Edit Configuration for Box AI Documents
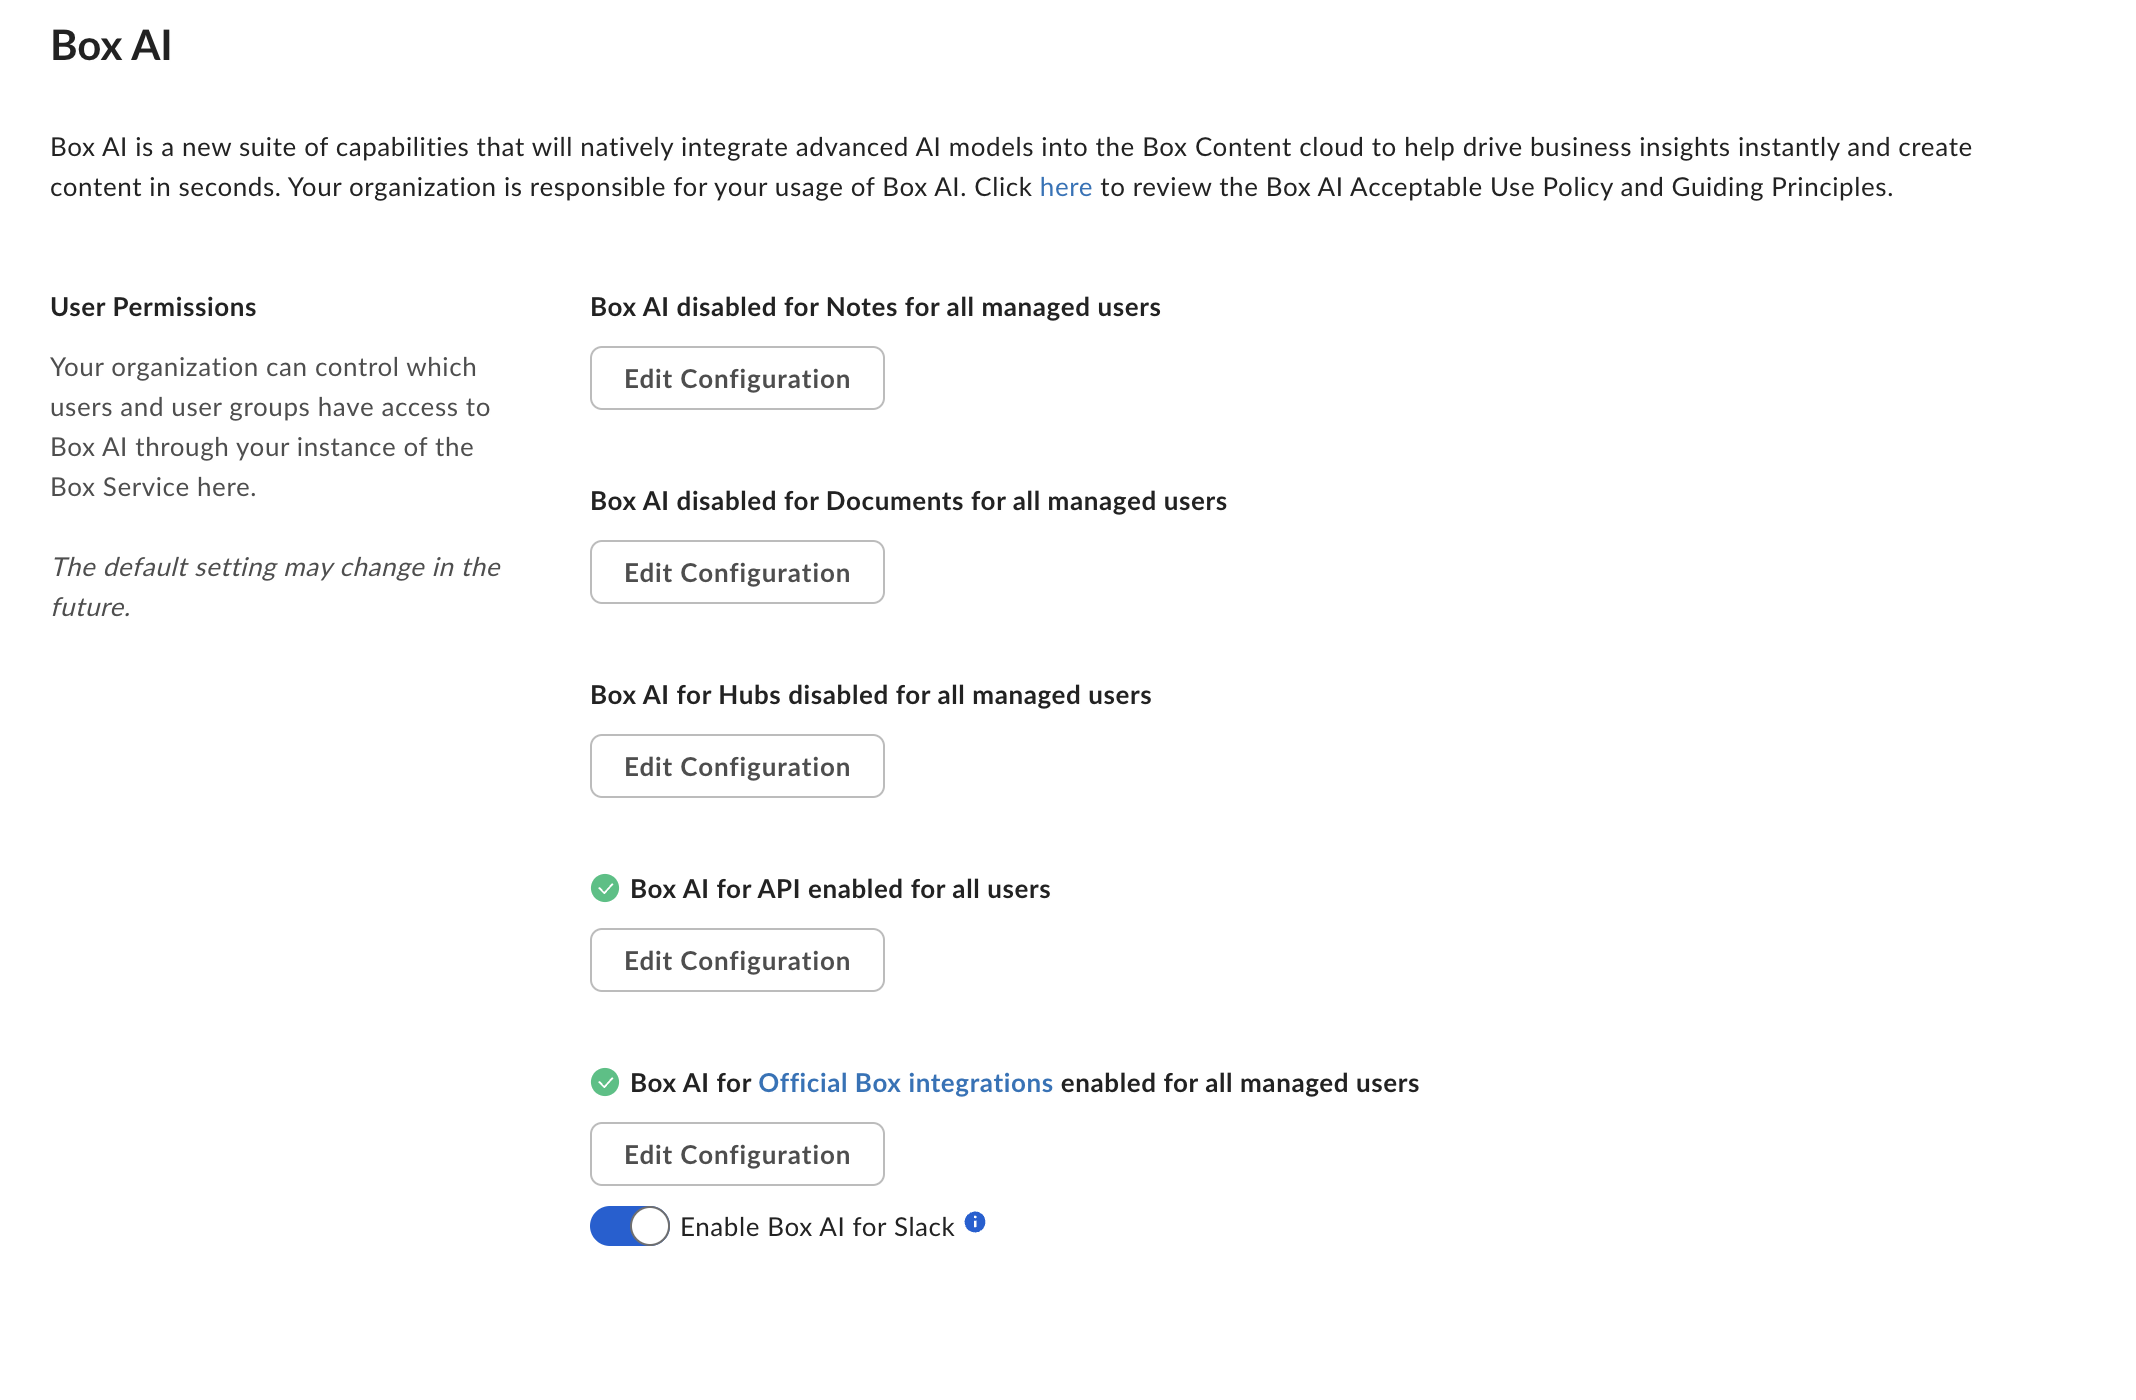The width and height of the screenshot is (2136, 1400). [737, 572]
